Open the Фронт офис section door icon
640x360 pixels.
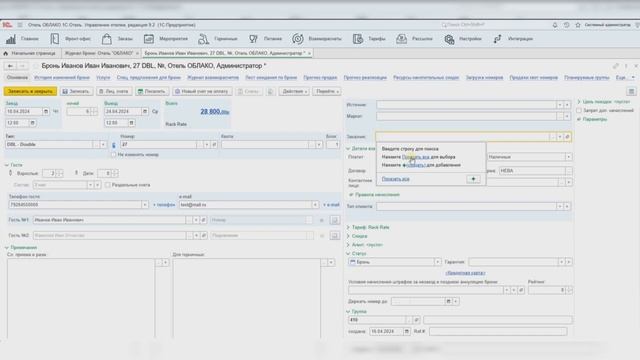tap(55, 39)
